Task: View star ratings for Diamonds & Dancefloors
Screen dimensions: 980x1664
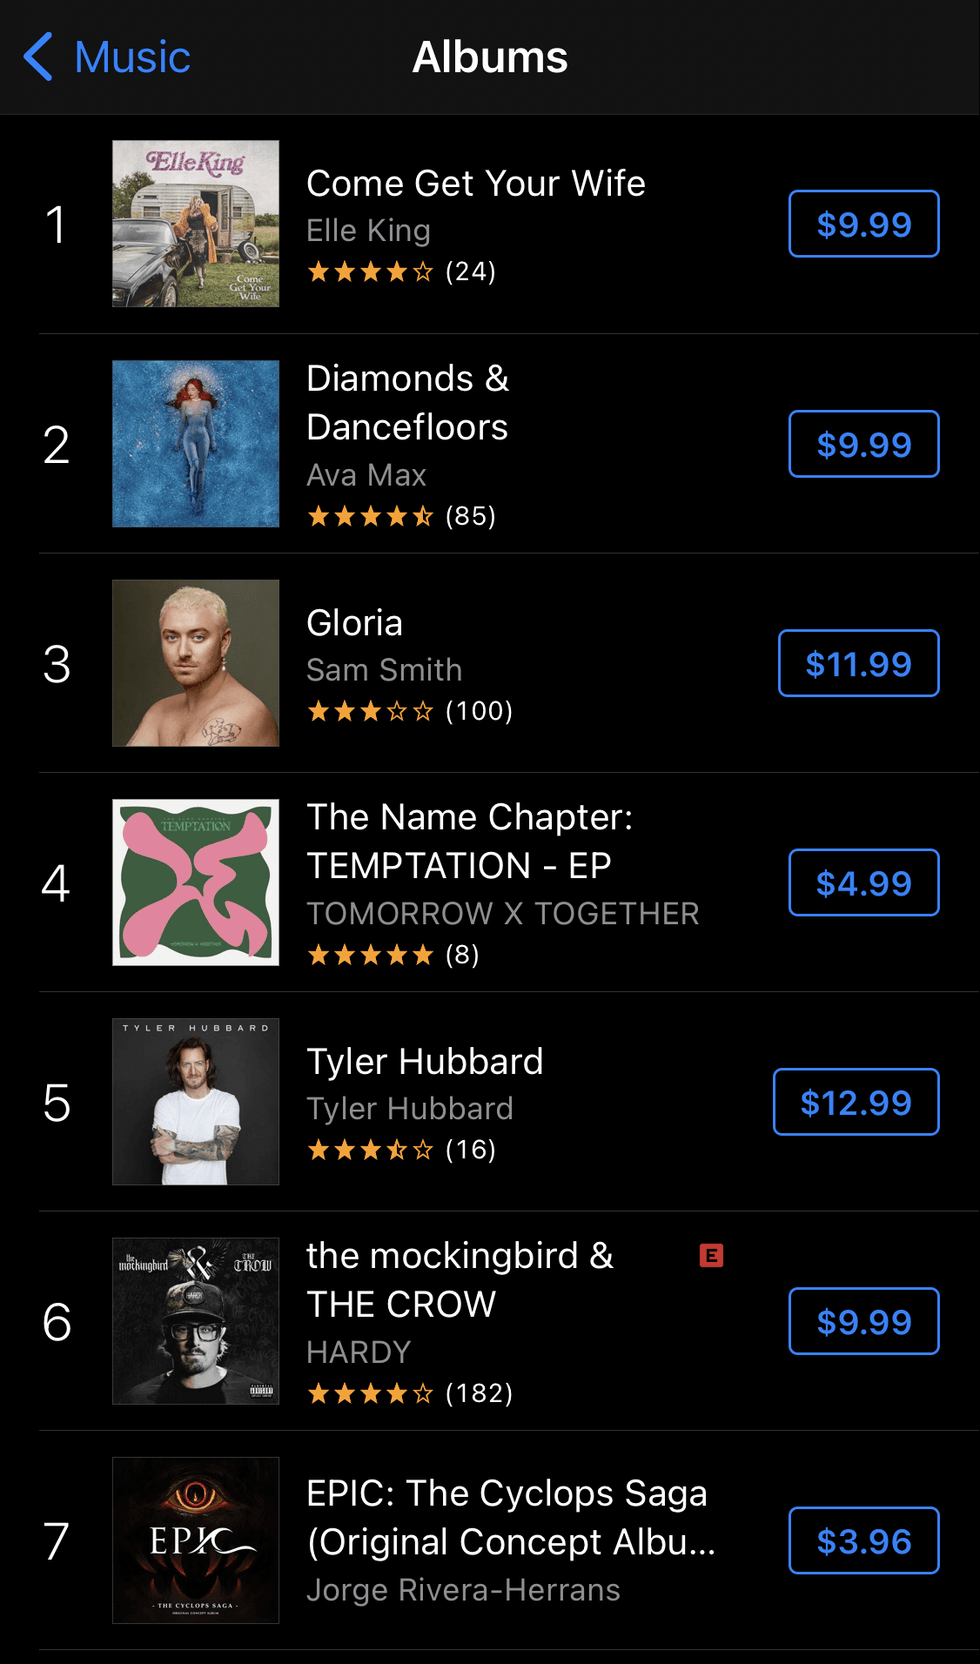Action: [x=371, y=516]
